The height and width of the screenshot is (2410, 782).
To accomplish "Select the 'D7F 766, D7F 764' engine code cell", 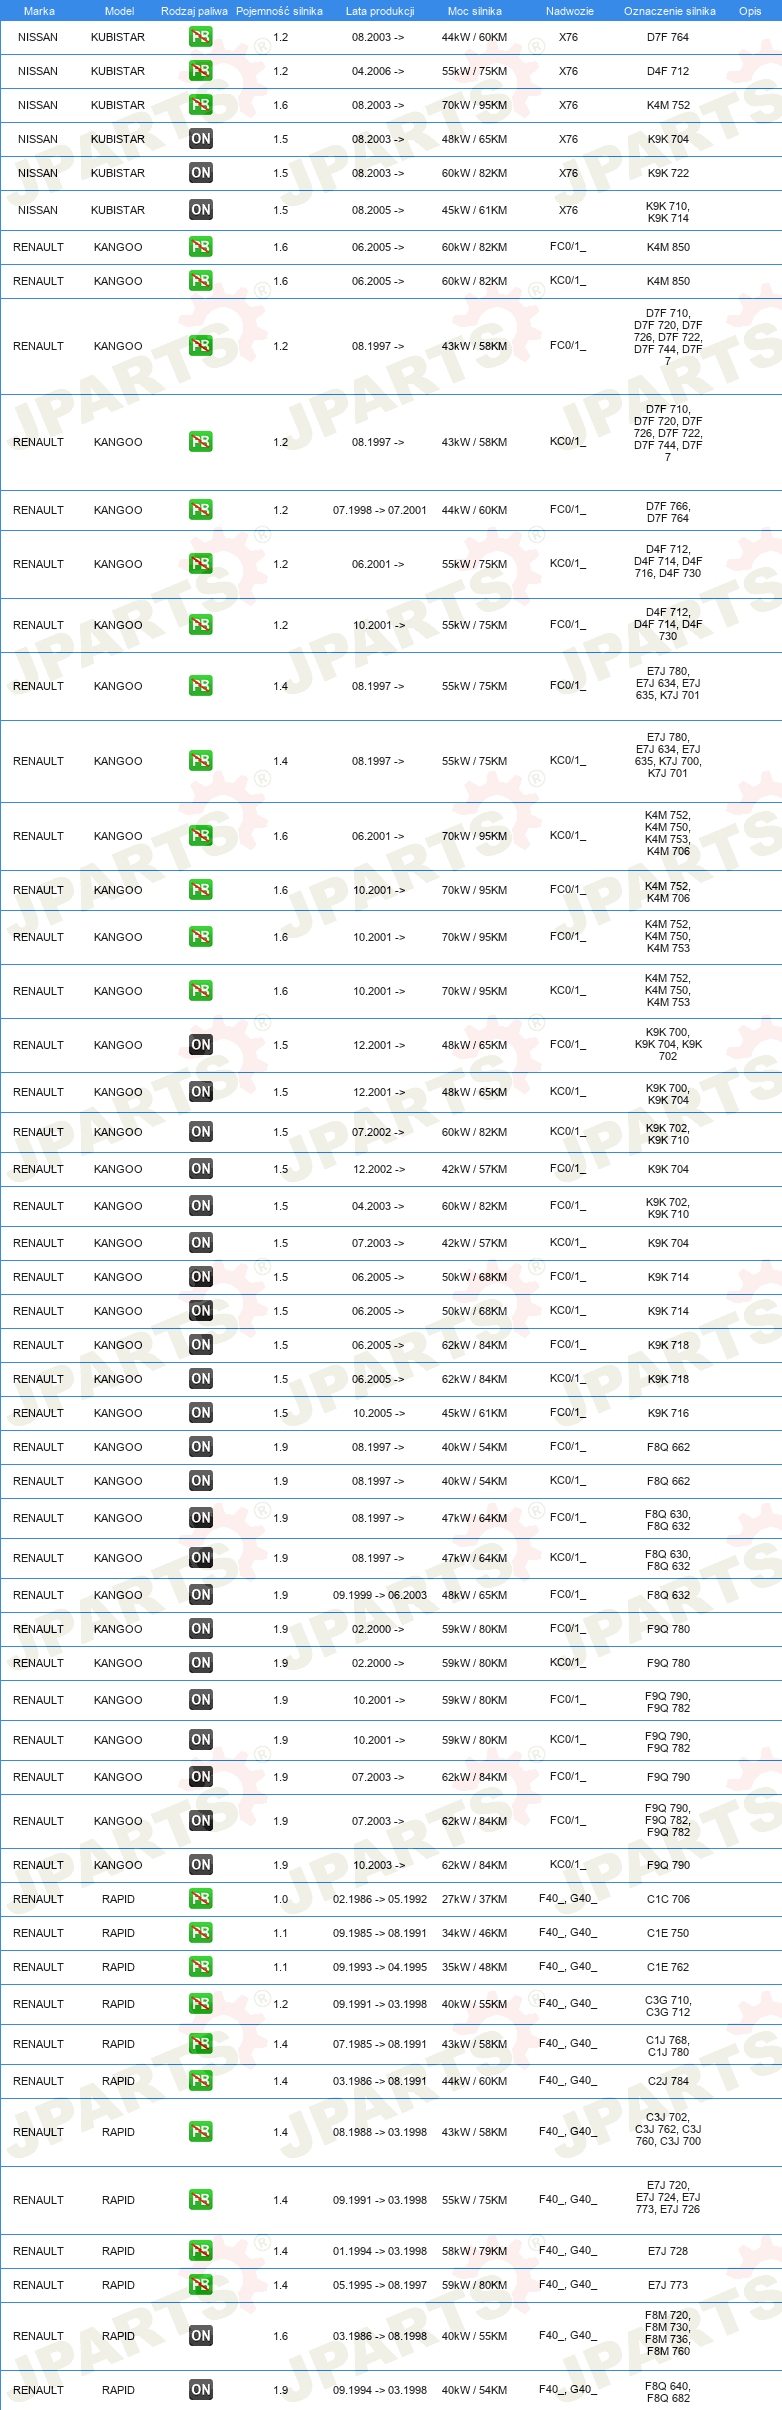I will tap(668, 512).
